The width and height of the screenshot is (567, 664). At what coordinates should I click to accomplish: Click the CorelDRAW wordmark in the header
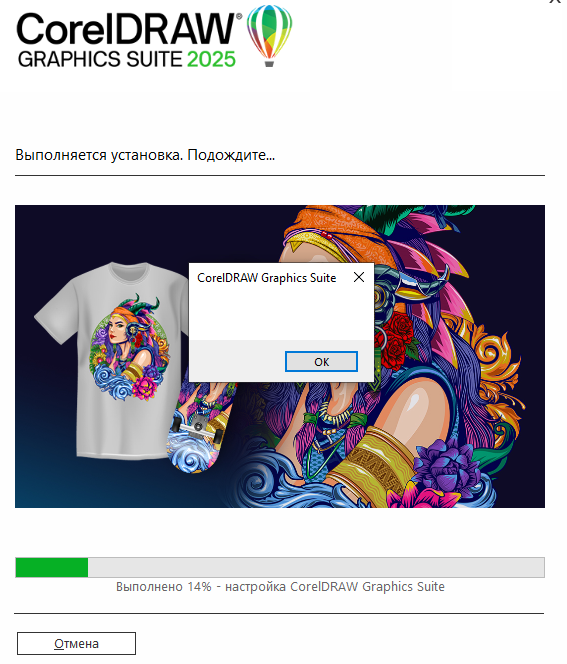click(x=126, y=29)
